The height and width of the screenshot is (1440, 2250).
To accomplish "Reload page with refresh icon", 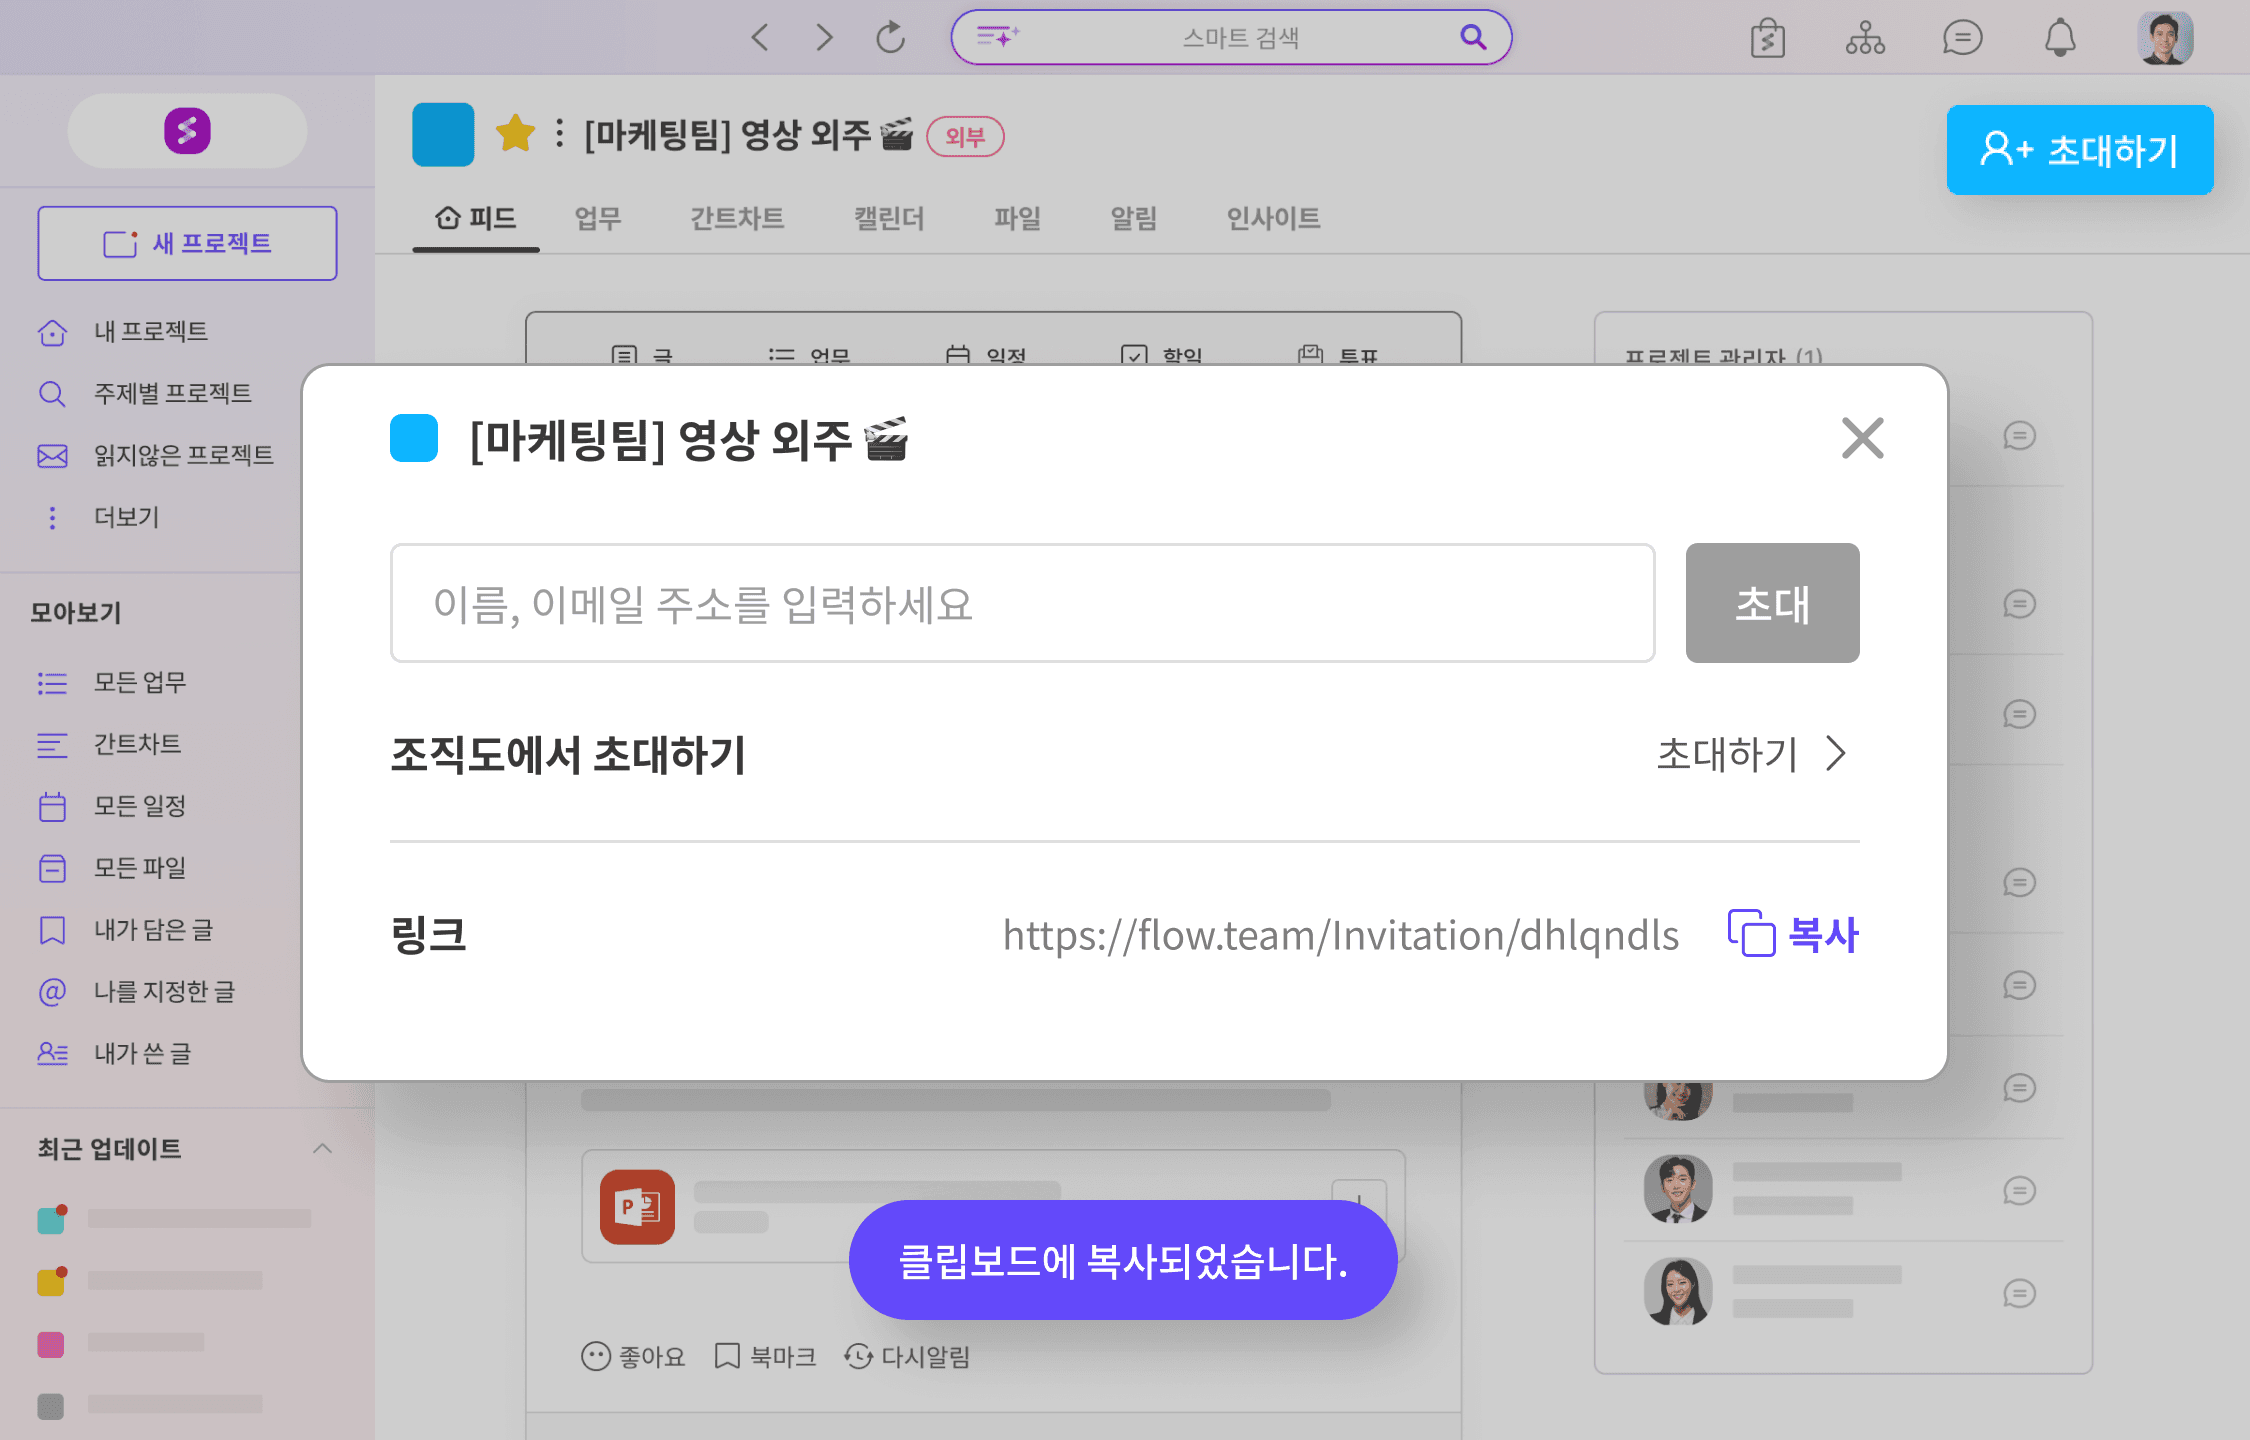I will point(890,38).
